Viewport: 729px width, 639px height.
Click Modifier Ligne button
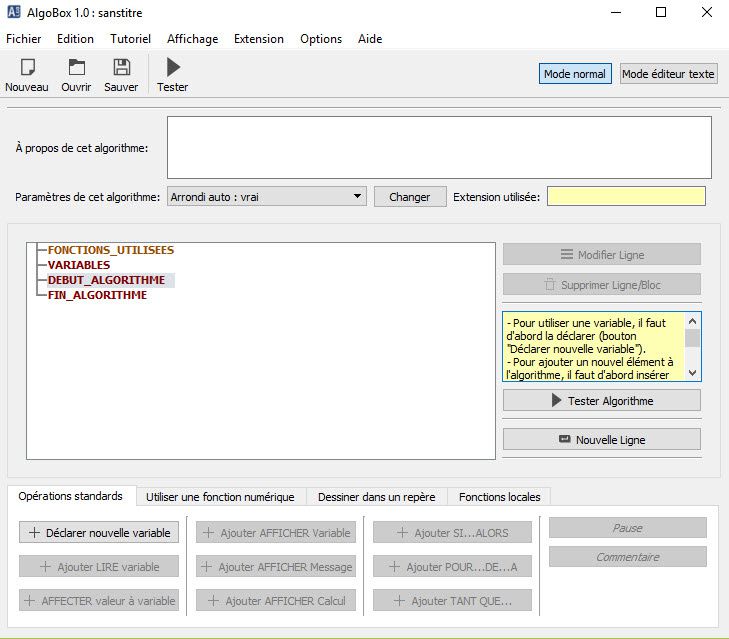tap(602, 254)
